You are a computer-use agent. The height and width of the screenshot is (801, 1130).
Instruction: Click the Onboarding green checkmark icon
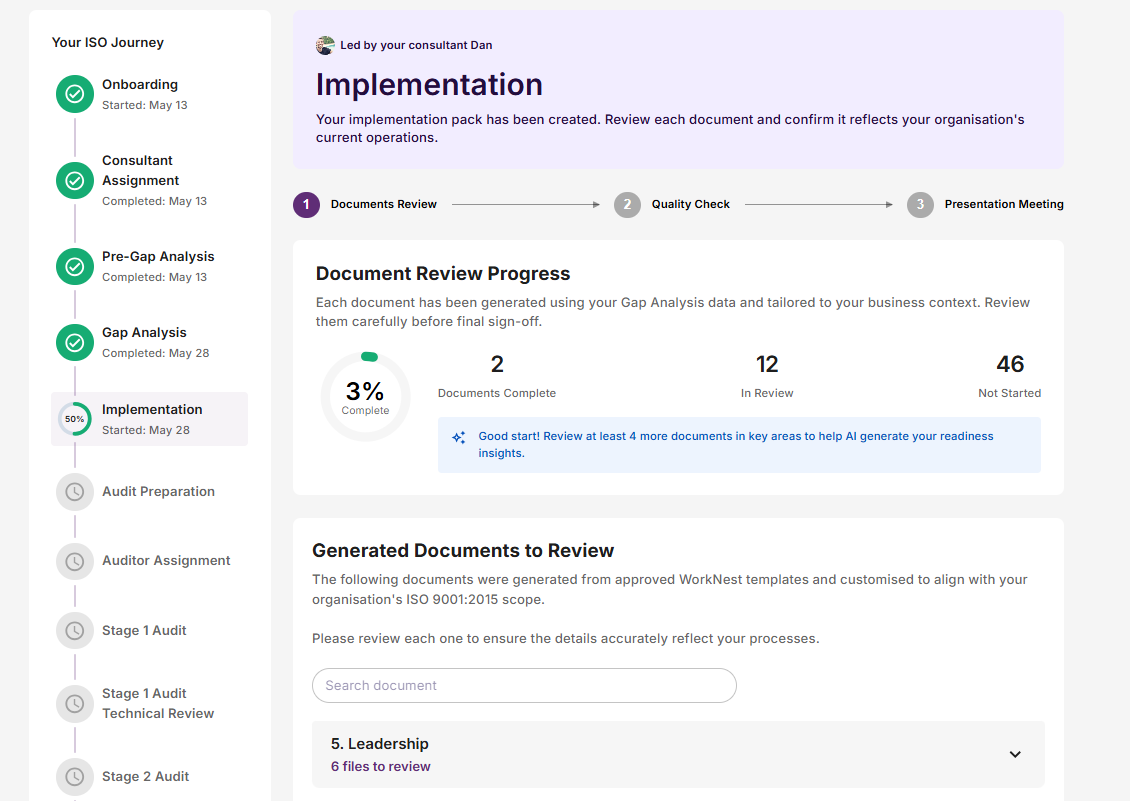click(75, 94)
